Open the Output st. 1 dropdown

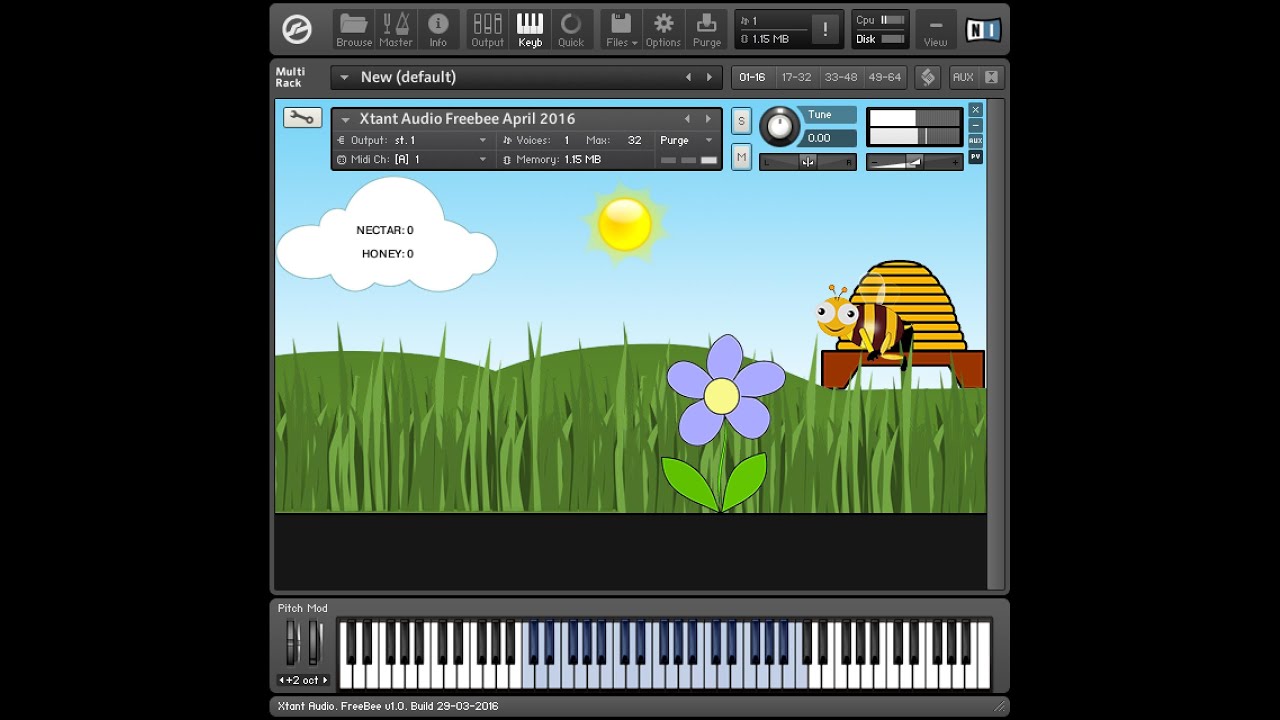(x=413, y=140)
